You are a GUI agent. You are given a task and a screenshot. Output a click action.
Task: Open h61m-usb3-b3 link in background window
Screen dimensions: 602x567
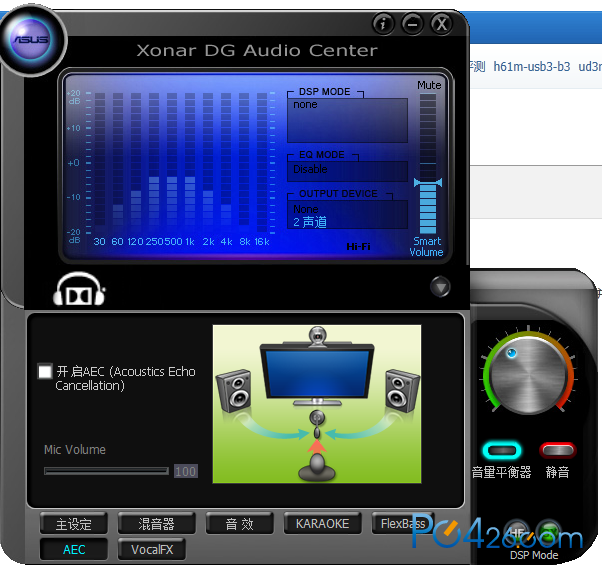(531, 67)
